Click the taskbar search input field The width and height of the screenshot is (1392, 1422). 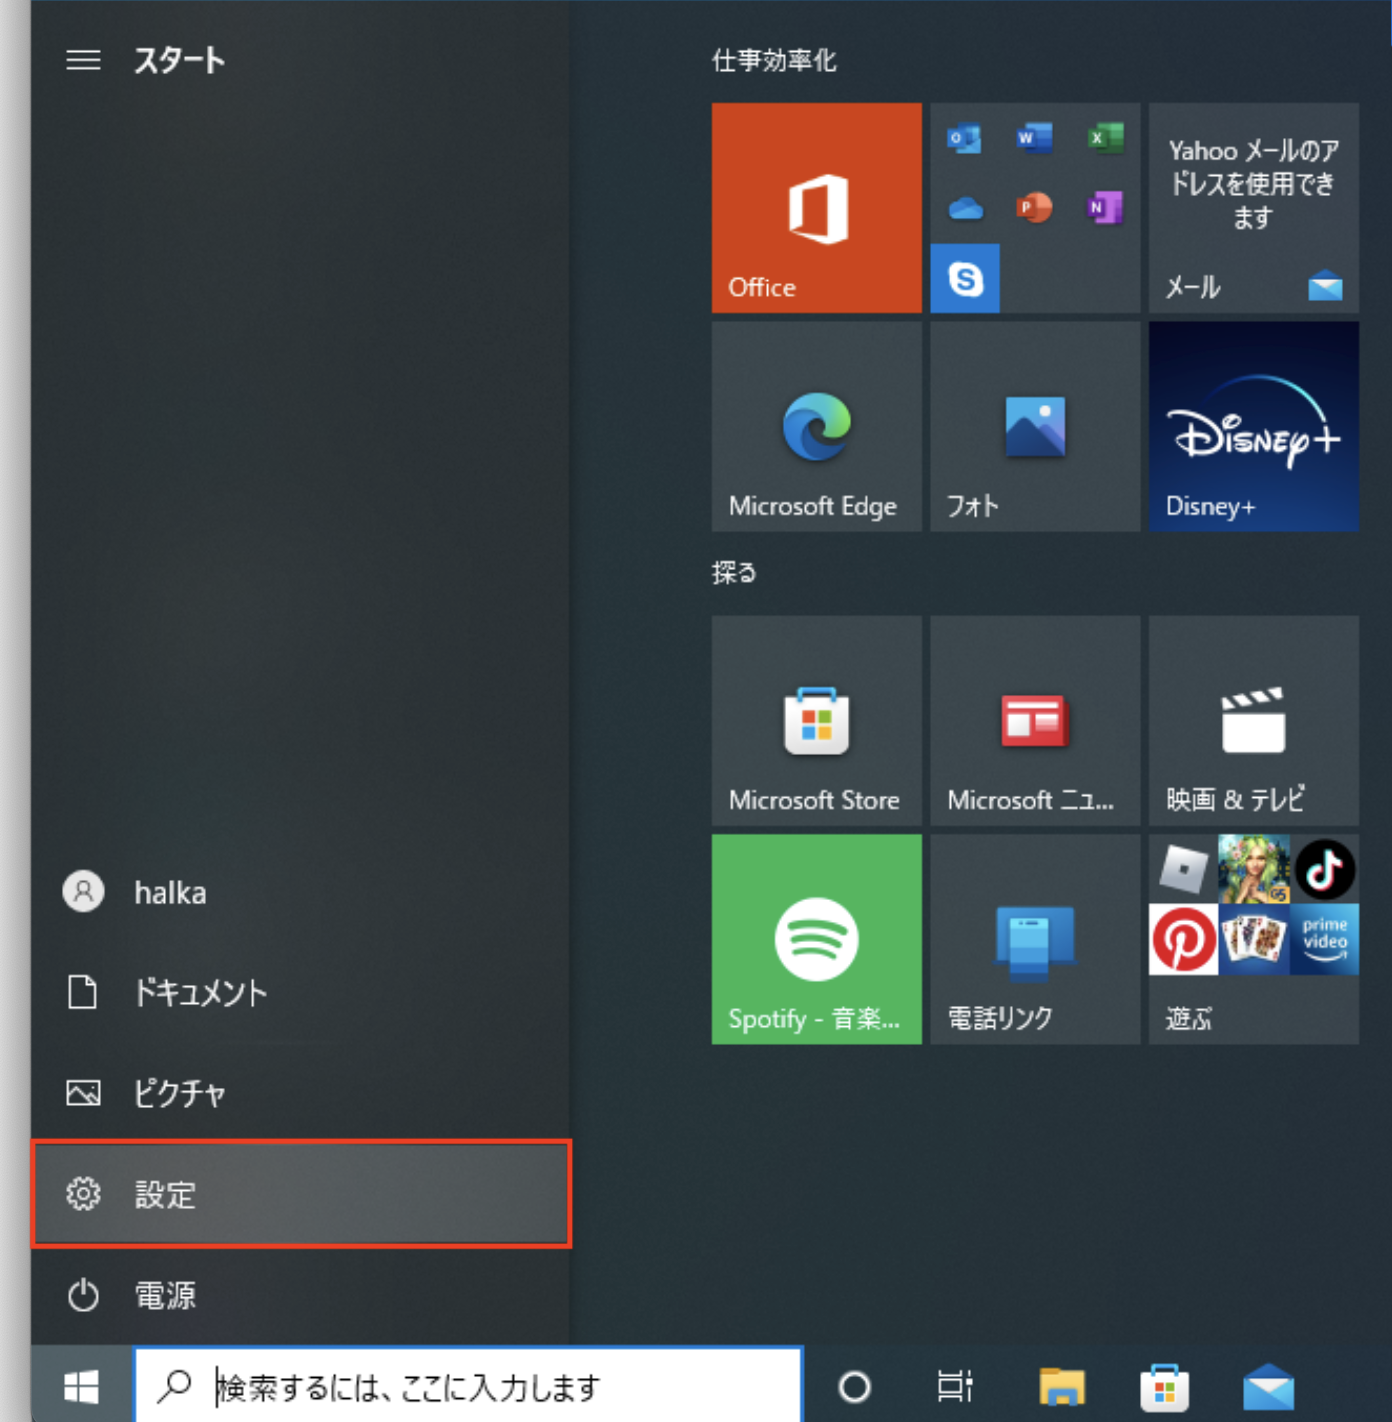click(x=470, y=1388)
